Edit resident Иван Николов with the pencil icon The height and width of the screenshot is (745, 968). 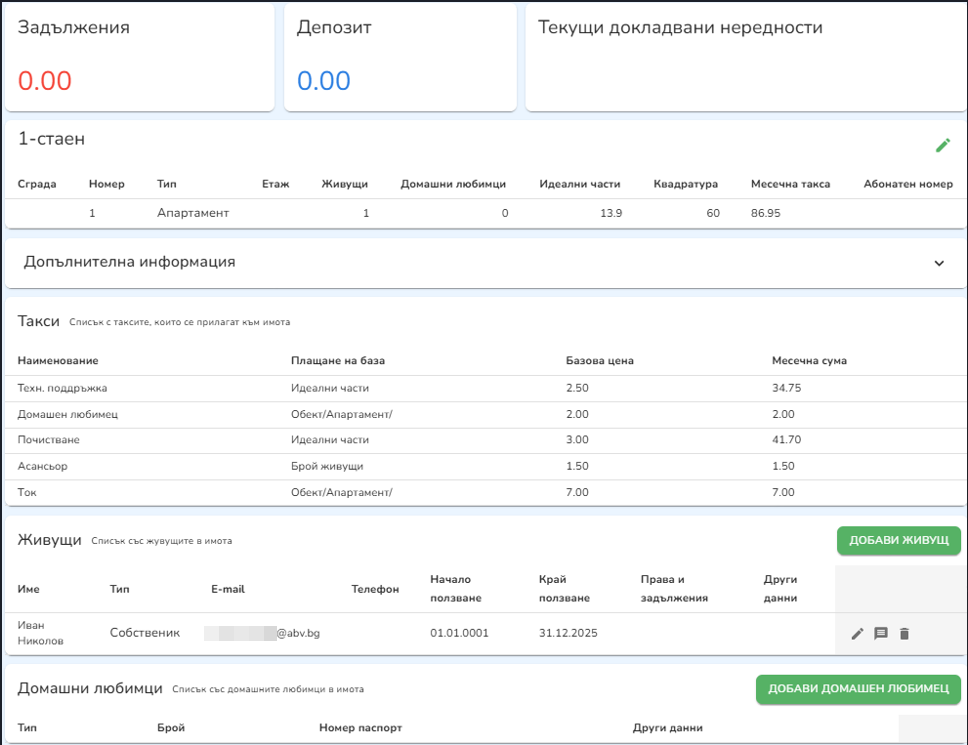coord(857,633)
